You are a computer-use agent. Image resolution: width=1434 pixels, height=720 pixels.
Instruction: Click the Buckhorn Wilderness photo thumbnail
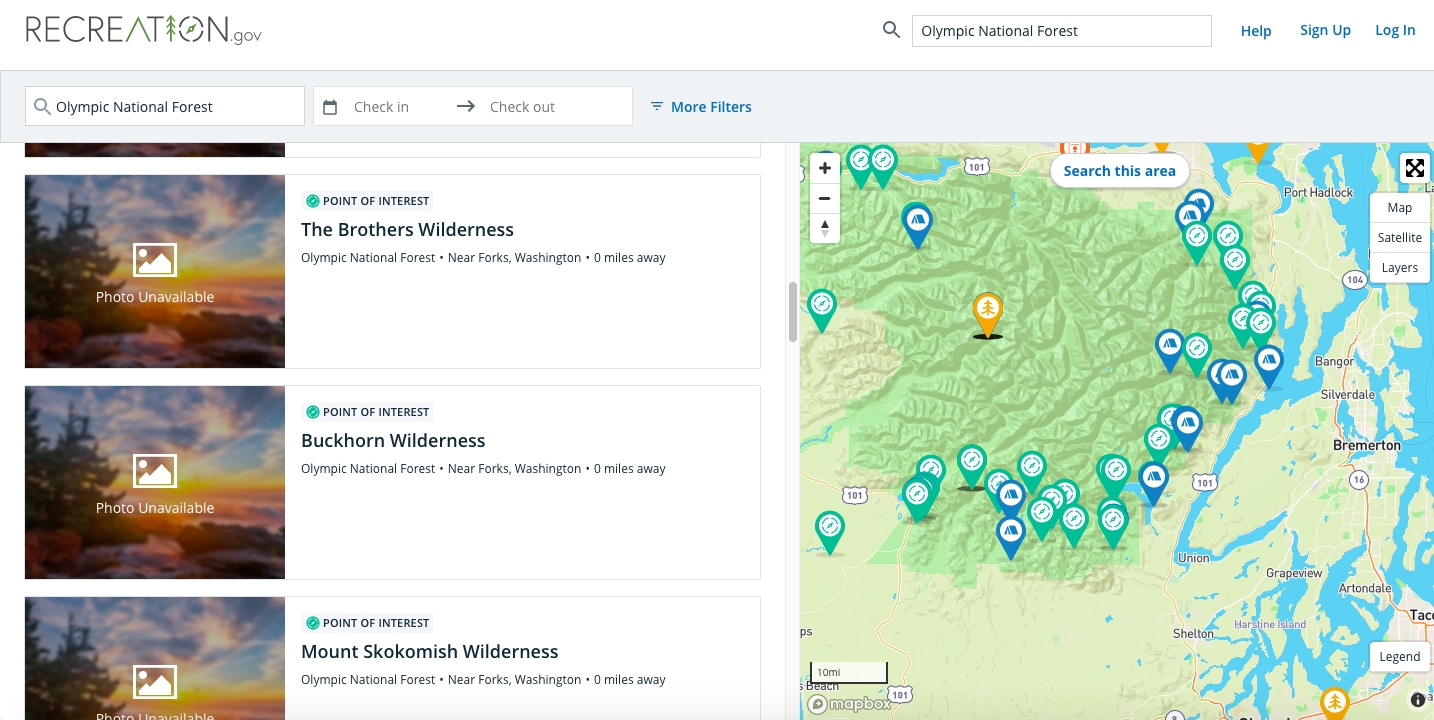[x=155, y=482]
